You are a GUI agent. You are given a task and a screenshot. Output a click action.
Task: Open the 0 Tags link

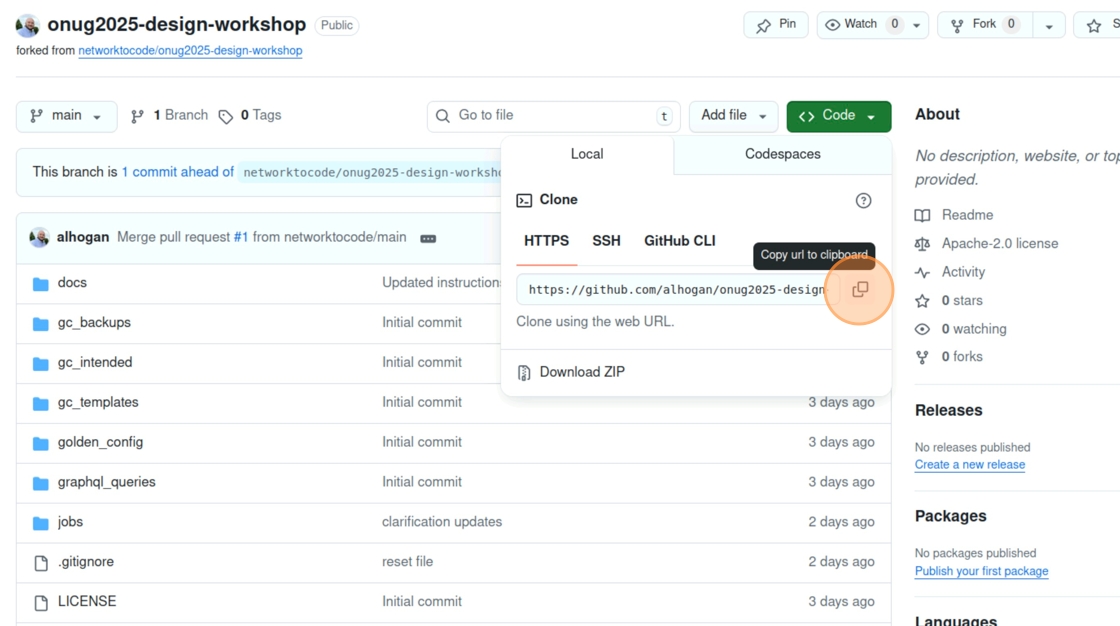pos(250,116)
